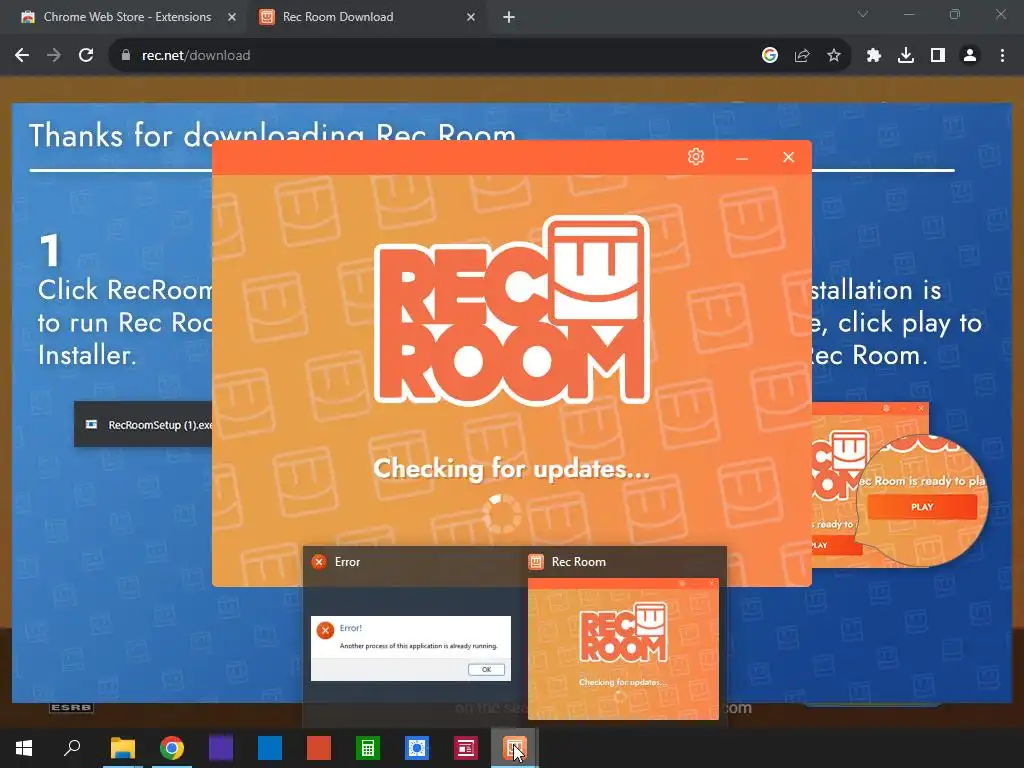Screen dimensions: 1024x768
Task: Minimize the Rec Room launcher window
Action: click(741, 157)
